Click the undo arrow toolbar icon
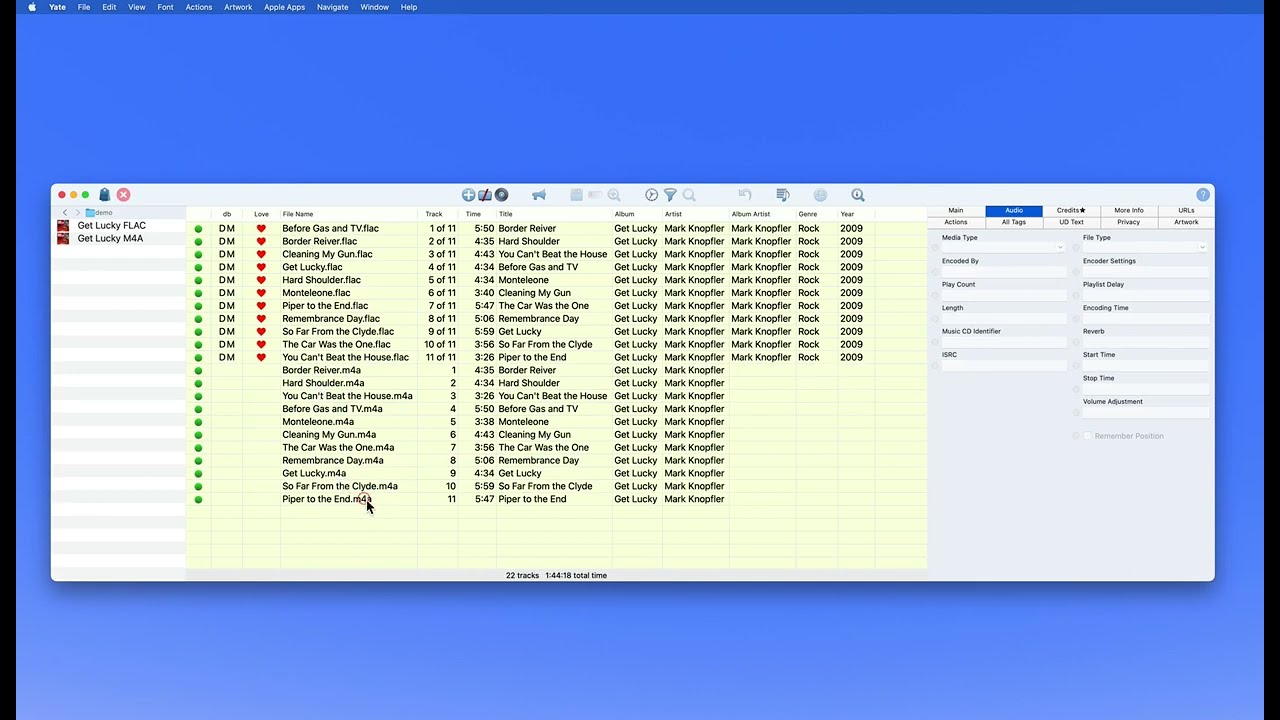 pyautogui.click(x=745, y=195)
